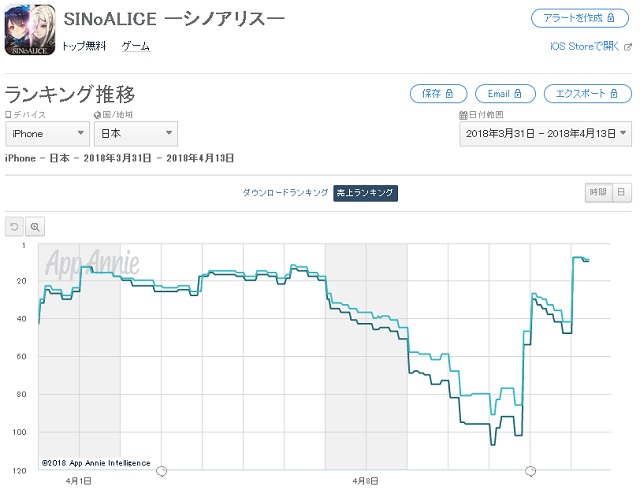This screenshot has width=640, height=490.
Task: Open the 日本 country dropdown
Action: tap(136, 134)
